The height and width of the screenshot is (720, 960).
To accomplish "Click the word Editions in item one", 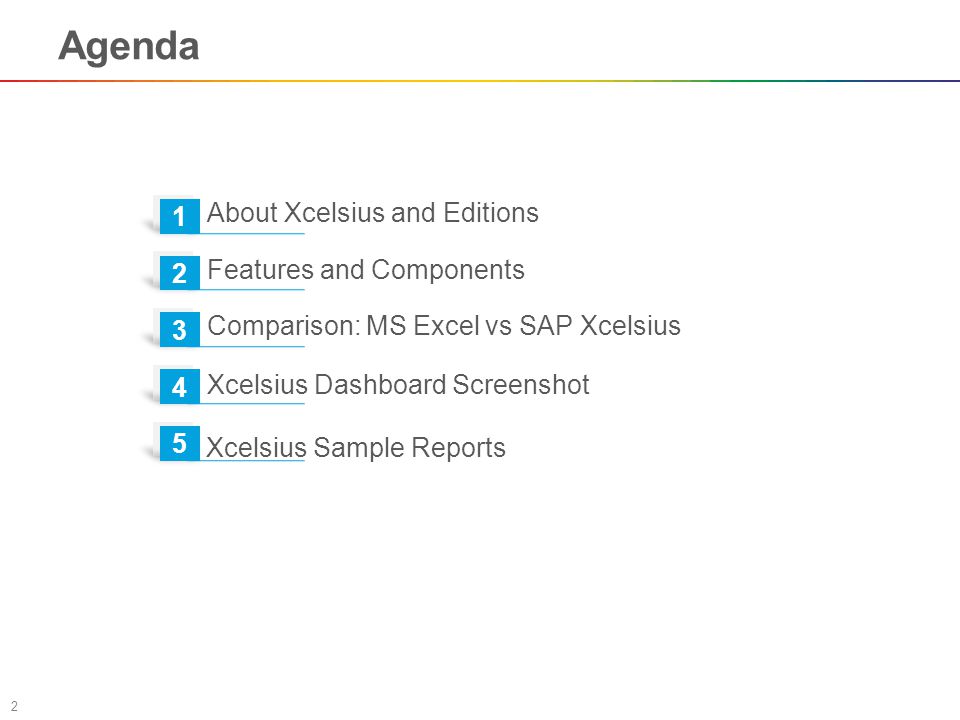I will pyautogui.click(x=491, y=213).
